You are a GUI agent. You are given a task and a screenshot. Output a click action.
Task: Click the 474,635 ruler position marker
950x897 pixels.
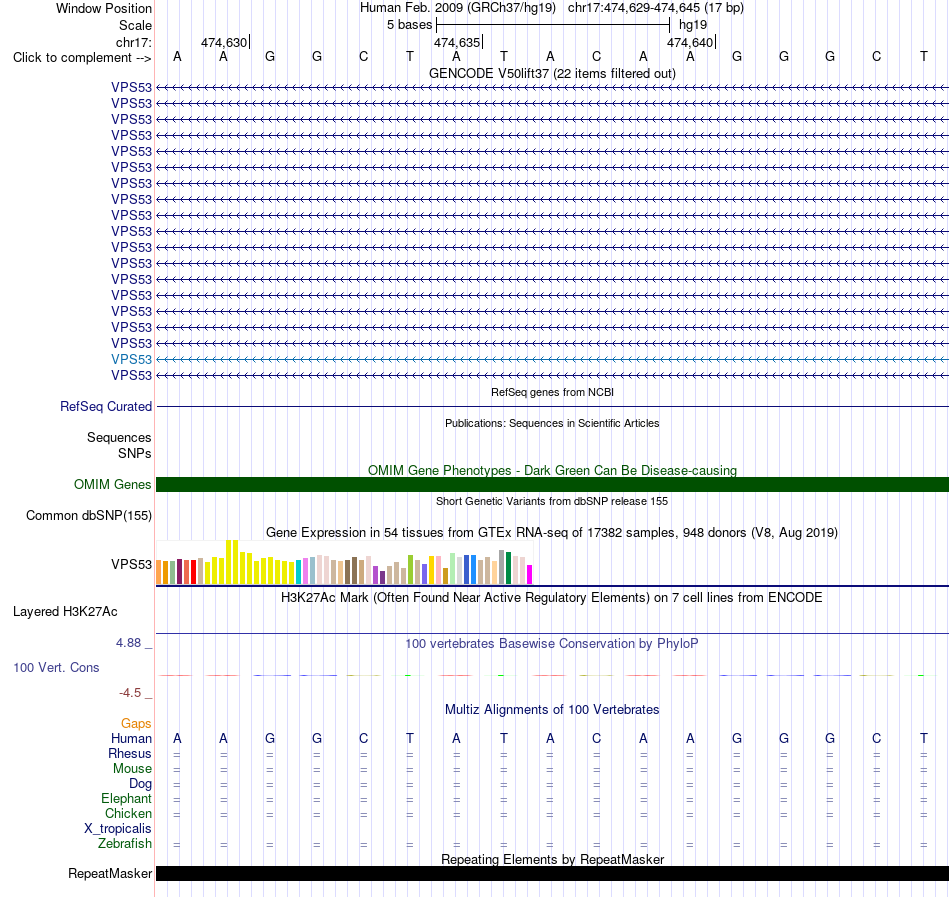[x=458, y=42]
